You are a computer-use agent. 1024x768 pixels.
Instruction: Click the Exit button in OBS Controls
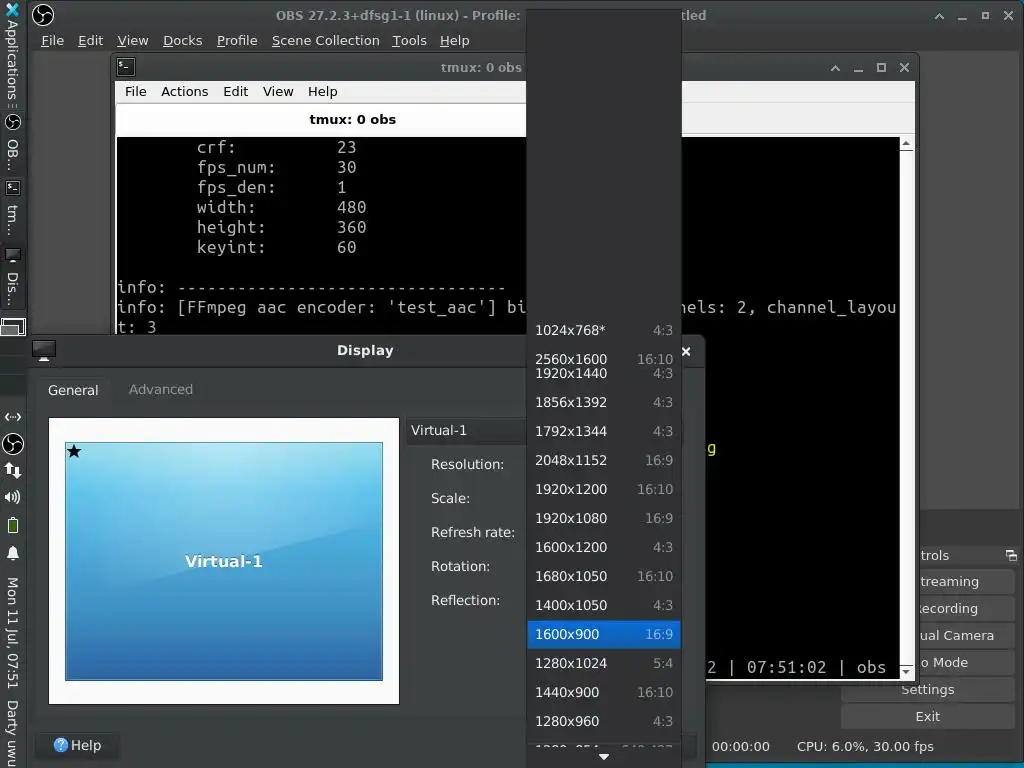tap(927, 716)
